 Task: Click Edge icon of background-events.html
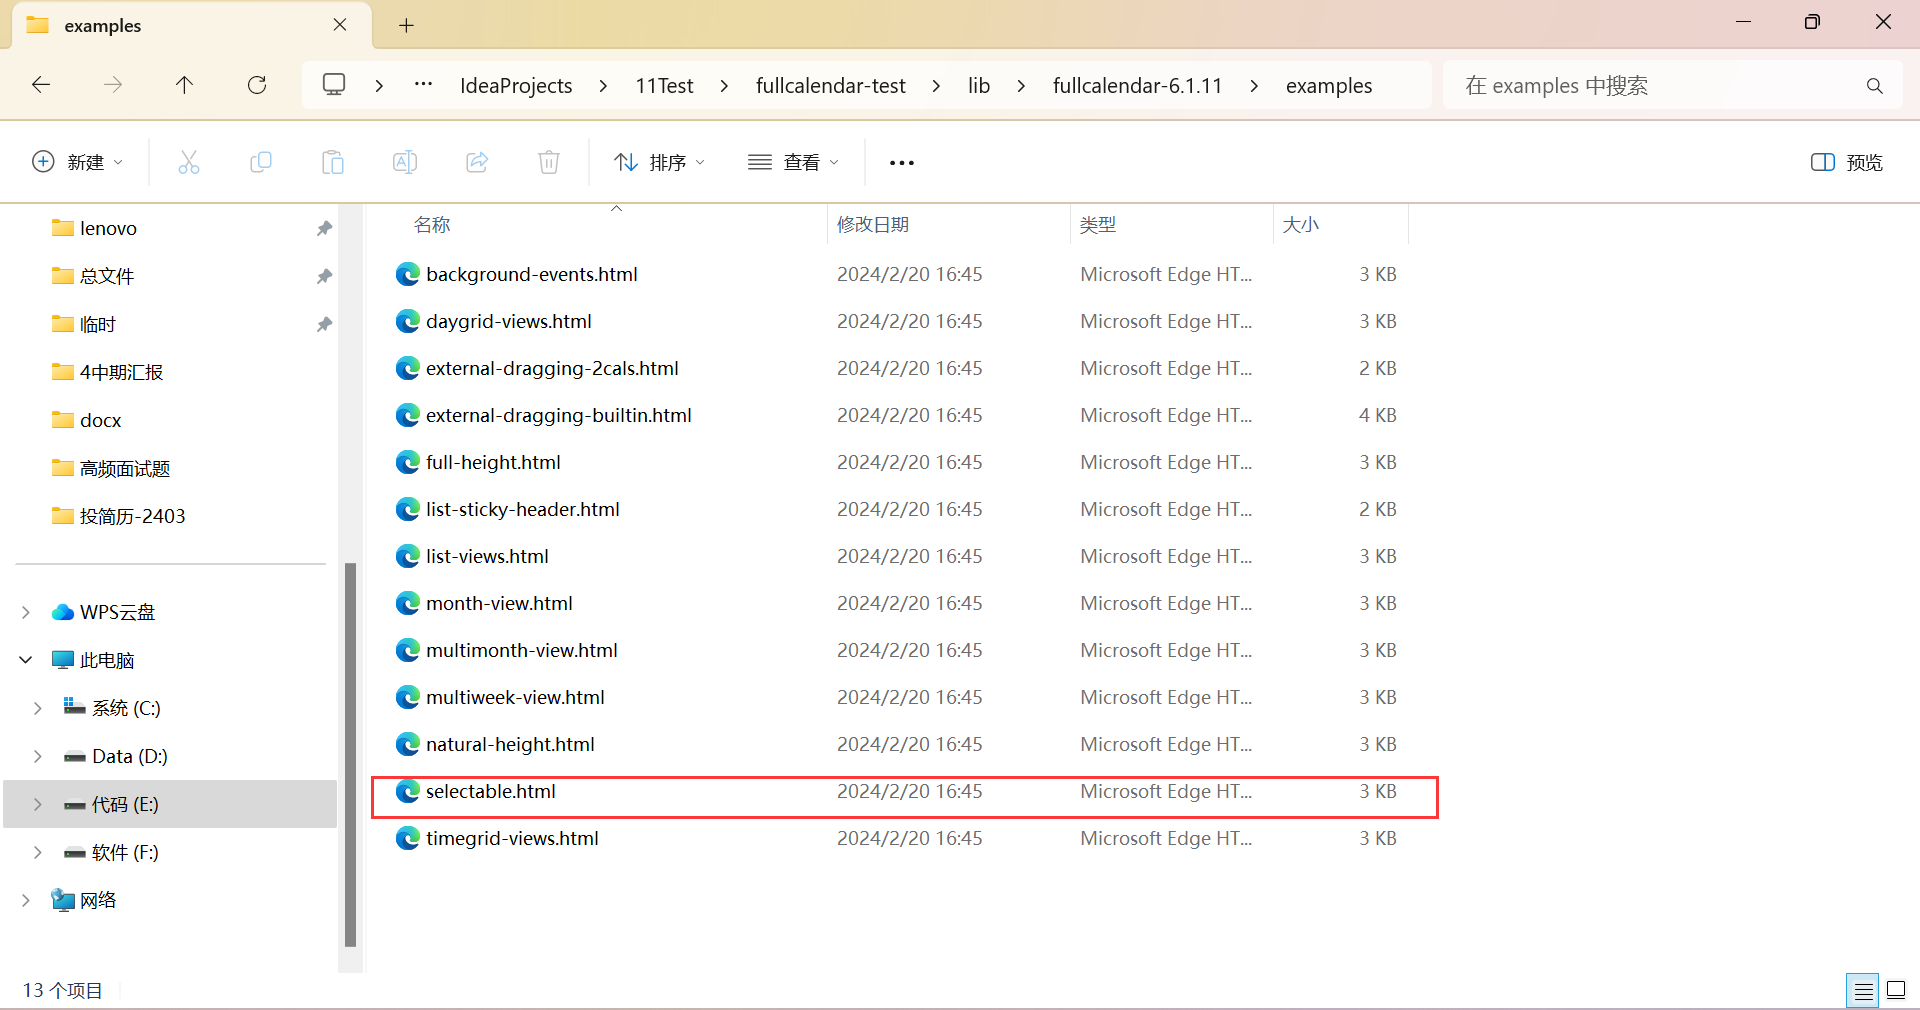coord(408,275)
